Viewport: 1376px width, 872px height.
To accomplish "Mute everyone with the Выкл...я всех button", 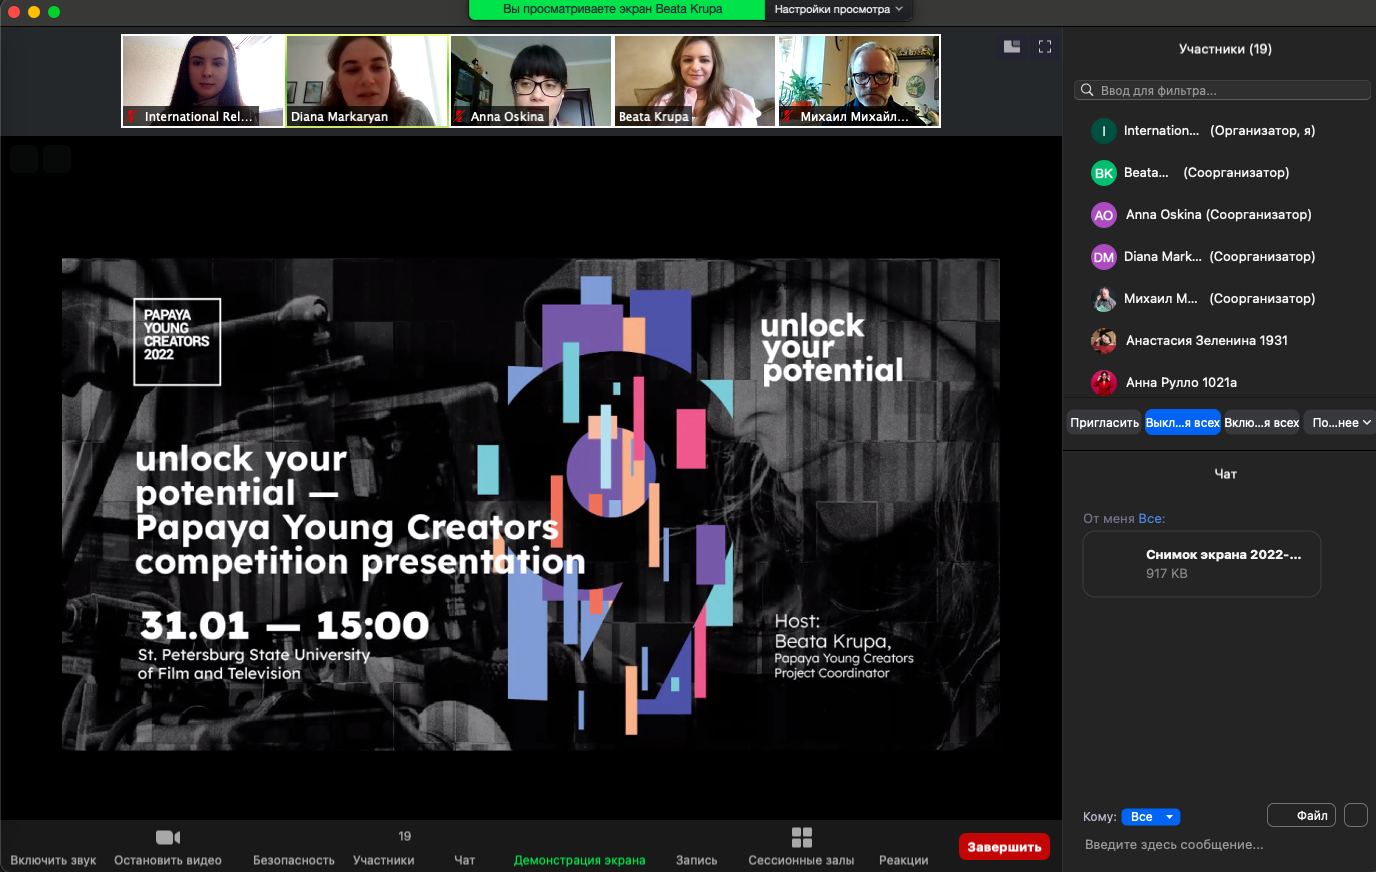I will tap(1182, 423).
